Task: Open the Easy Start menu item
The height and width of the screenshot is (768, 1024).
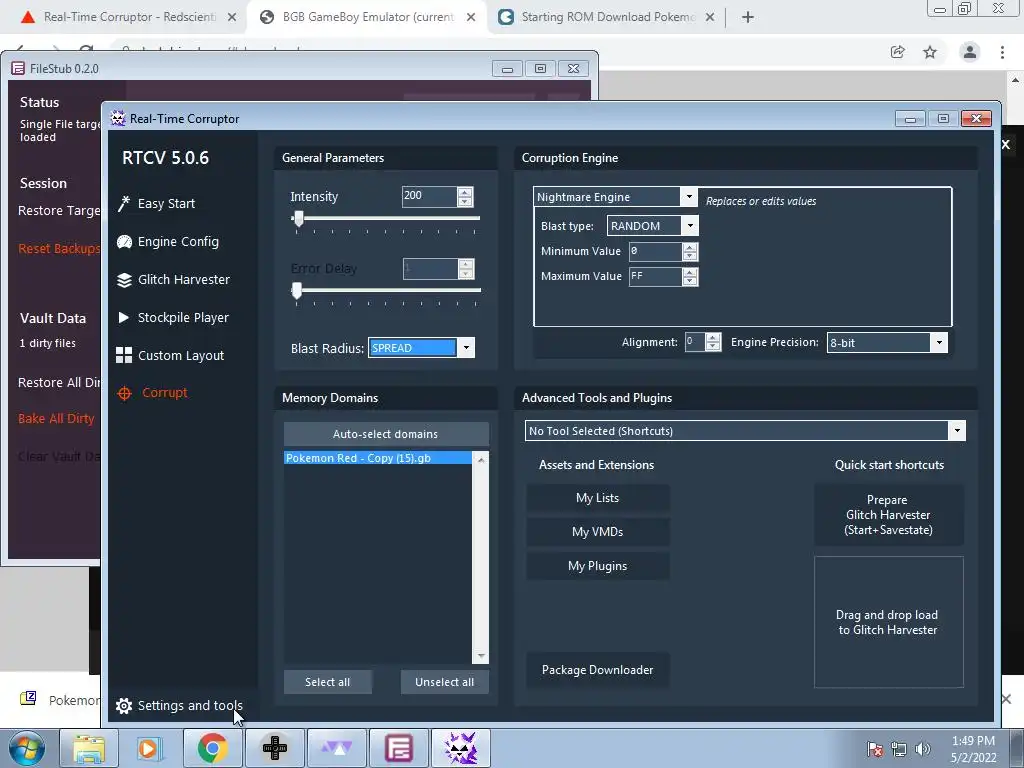Action: pos(166,204)
